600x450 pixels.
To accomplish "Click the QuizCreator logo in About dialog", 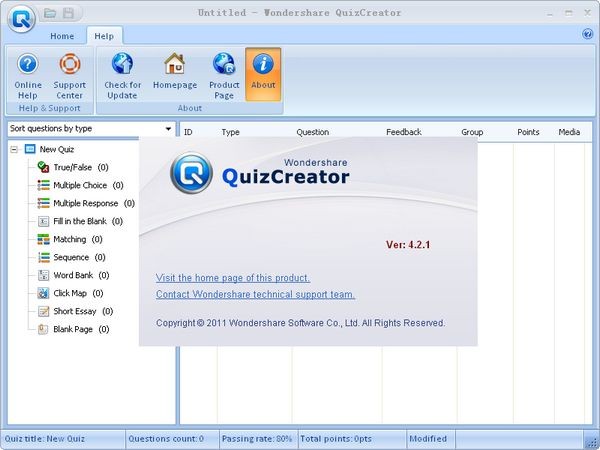I will click(x=191, y=173).
